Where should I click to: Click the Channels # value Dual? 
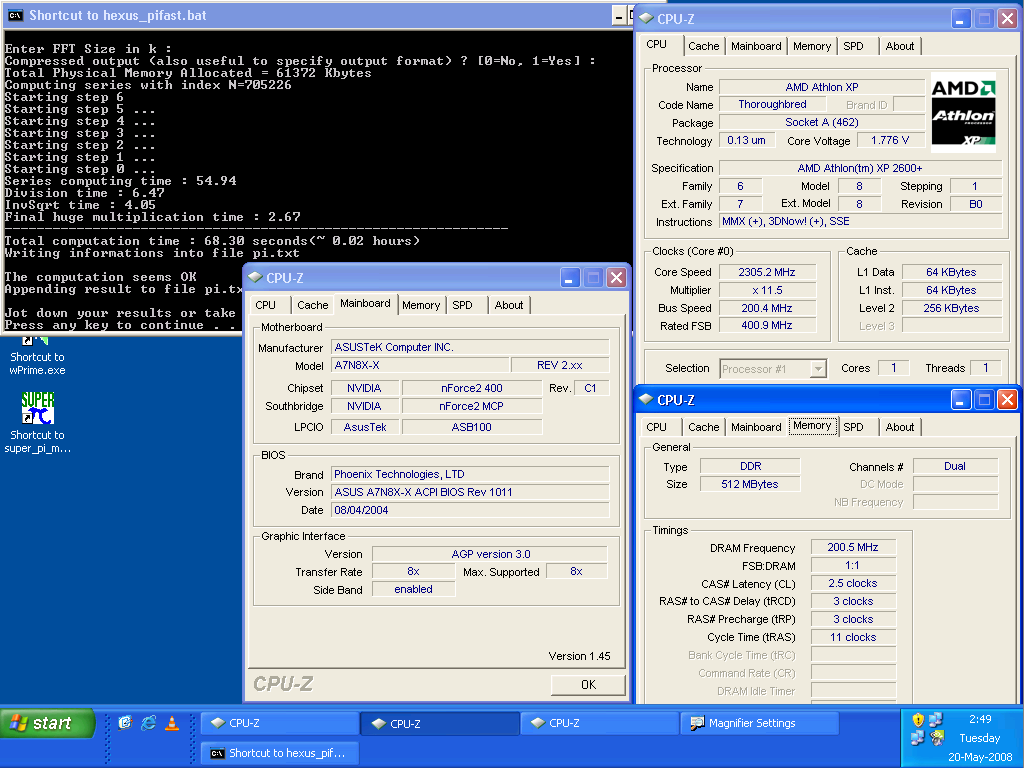coord(955,466)
